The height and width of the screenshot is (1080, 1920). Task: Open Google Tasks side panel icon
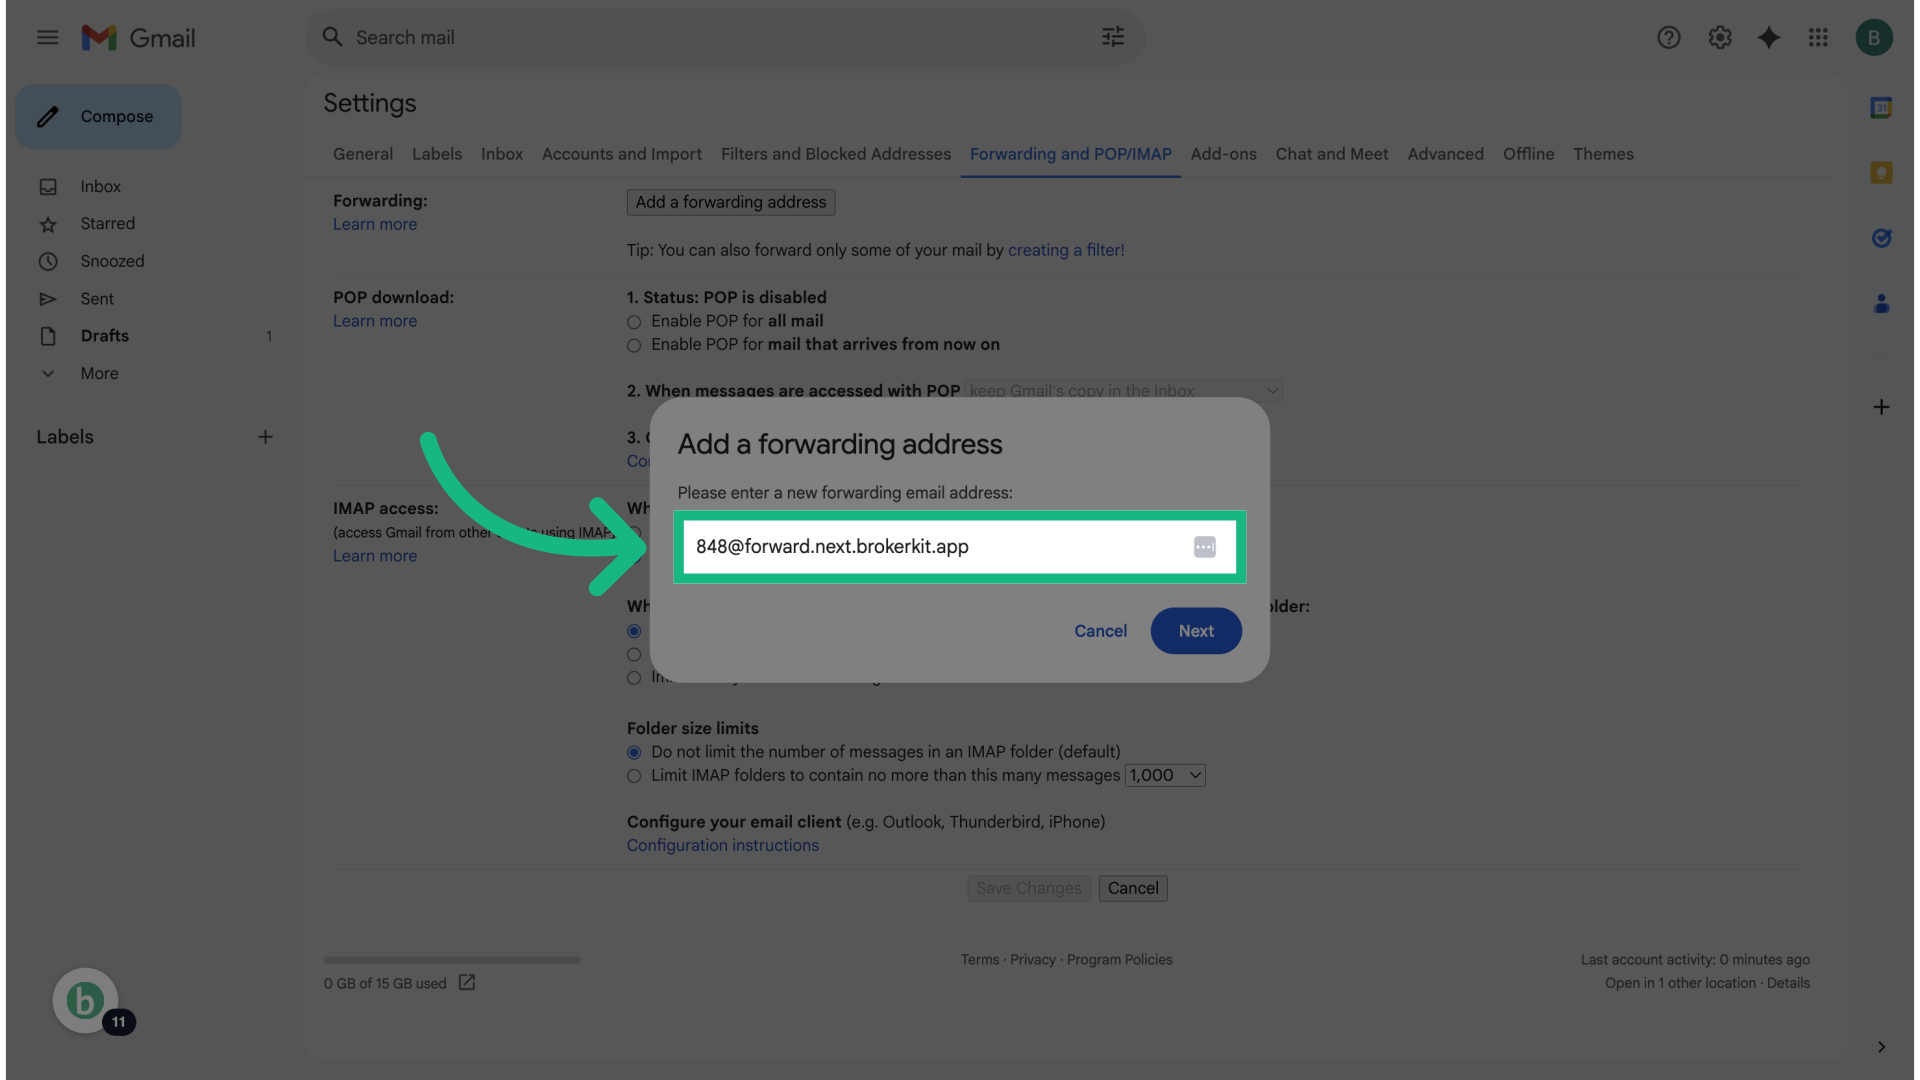[x=1881, y=238]
